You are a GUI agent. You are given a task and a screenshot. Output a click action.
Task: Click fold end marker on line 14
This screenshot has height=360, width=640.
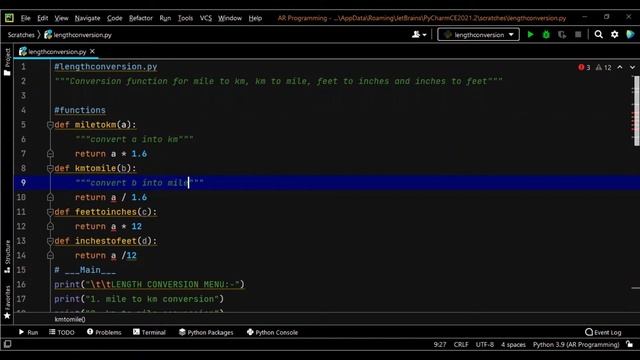[50, 256]
